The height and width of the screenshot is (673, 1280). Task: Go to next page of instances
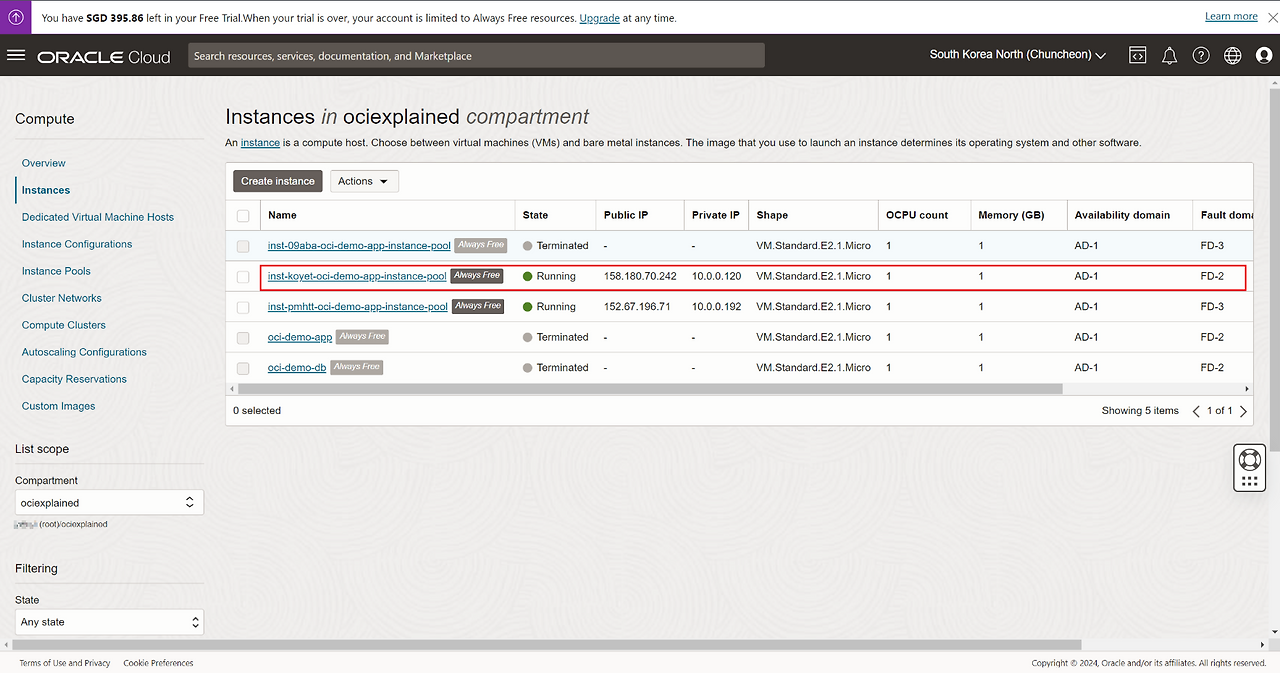1243,411
